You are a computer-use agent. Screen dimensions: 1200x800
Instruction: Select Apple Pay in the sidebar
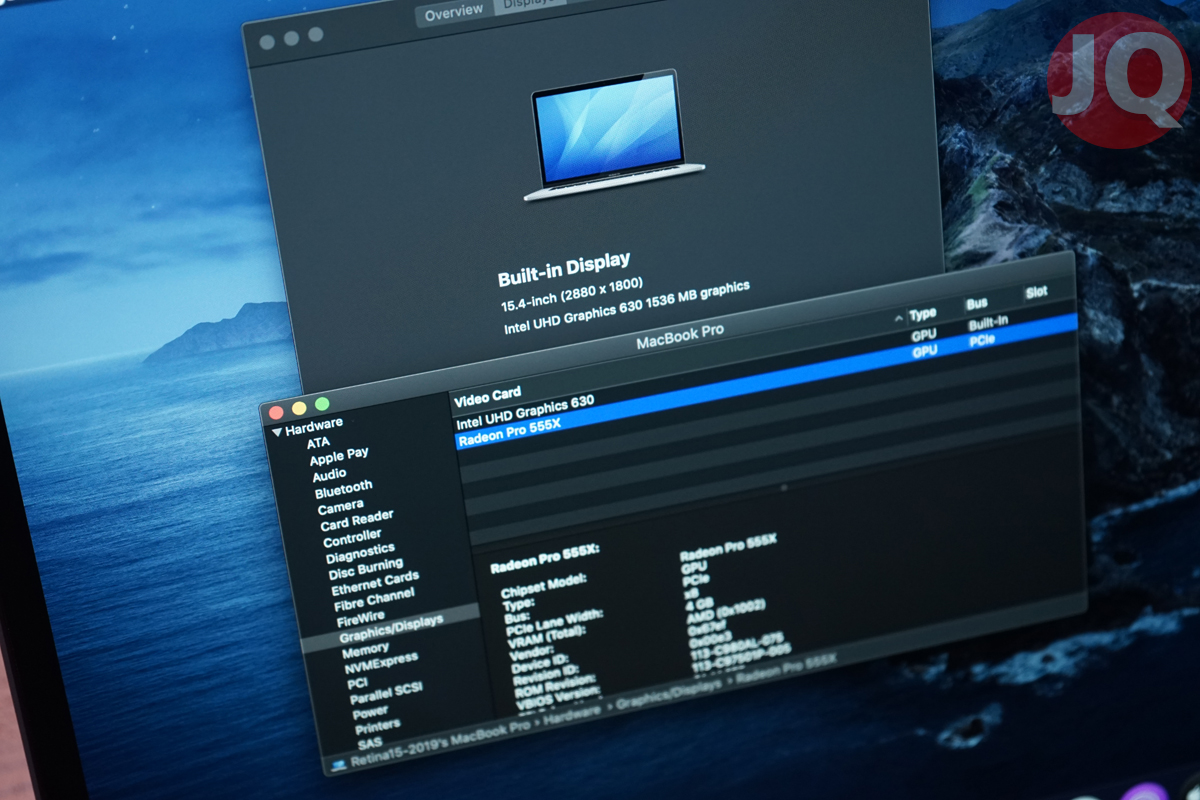click(x=339, y=457)
